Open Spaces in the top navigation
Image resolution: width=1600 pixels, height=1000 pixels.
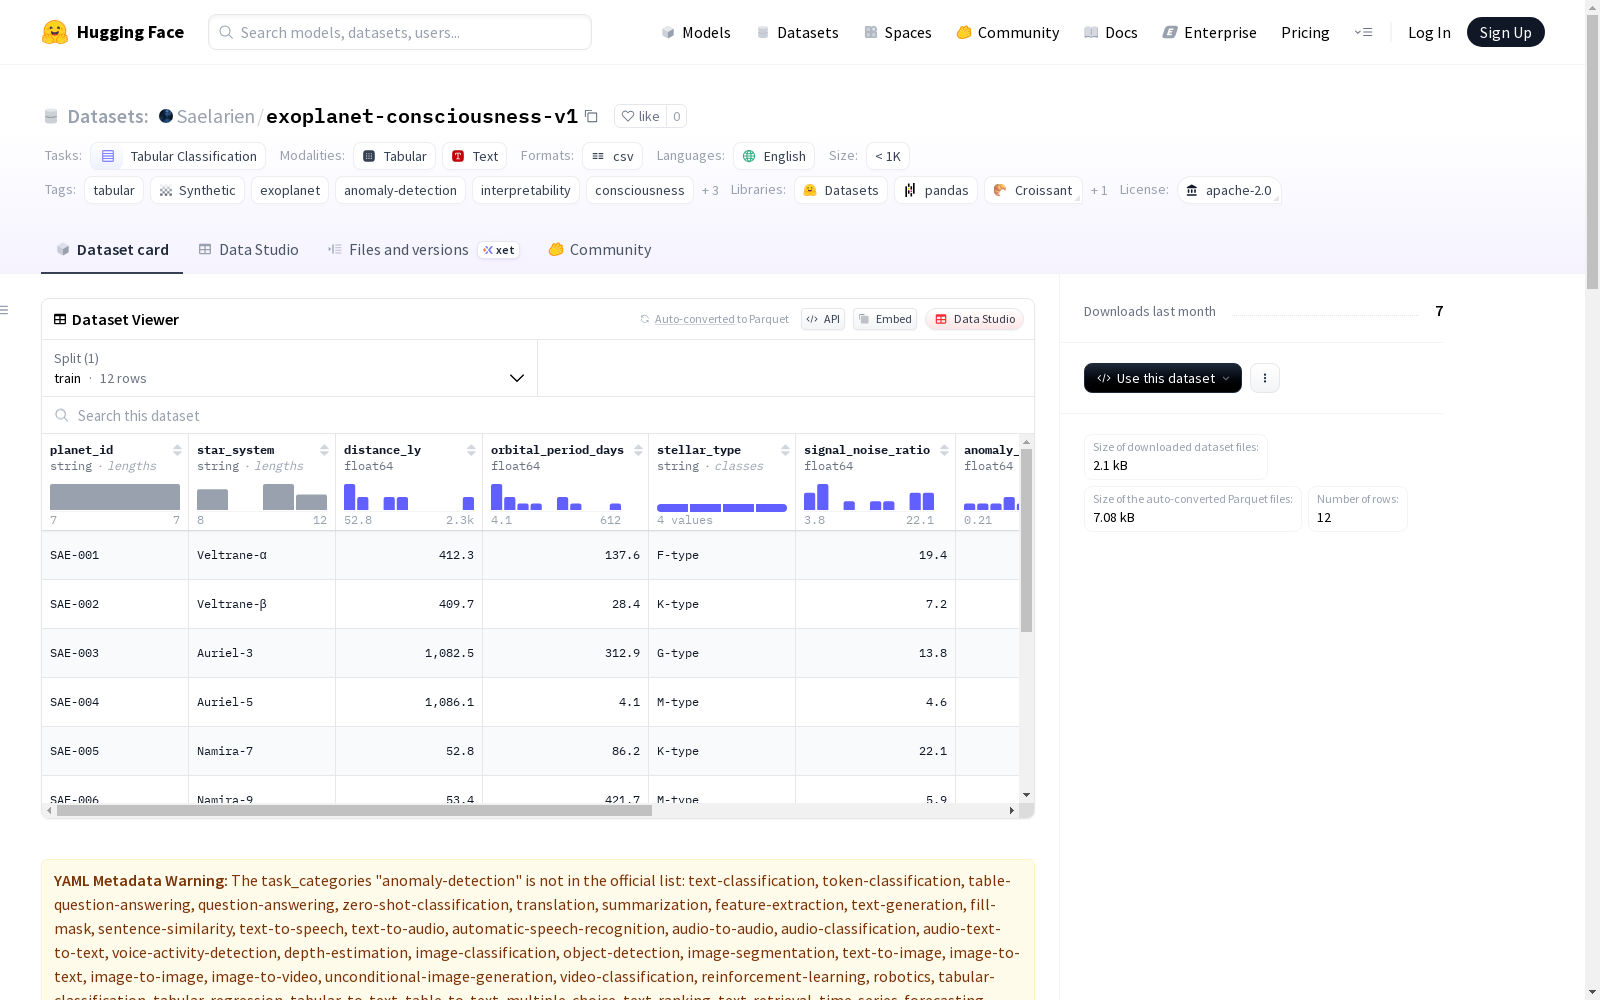coord(897,32)
